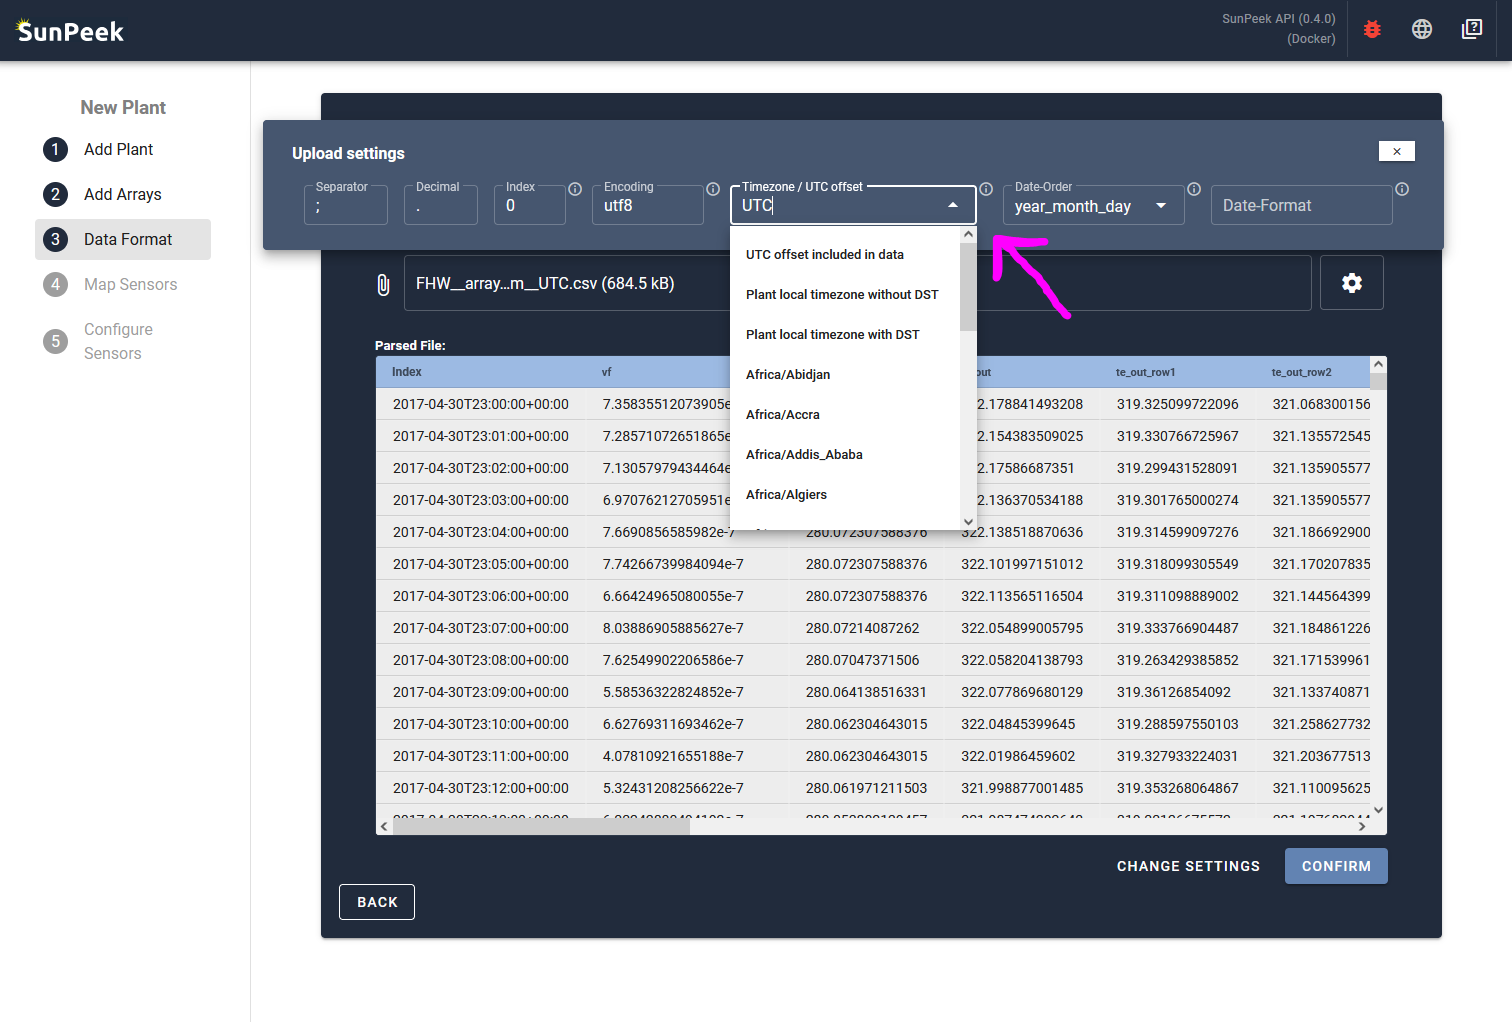
Task: Choose Africa/Abidjan timezone
Action: tap(846, 374)
